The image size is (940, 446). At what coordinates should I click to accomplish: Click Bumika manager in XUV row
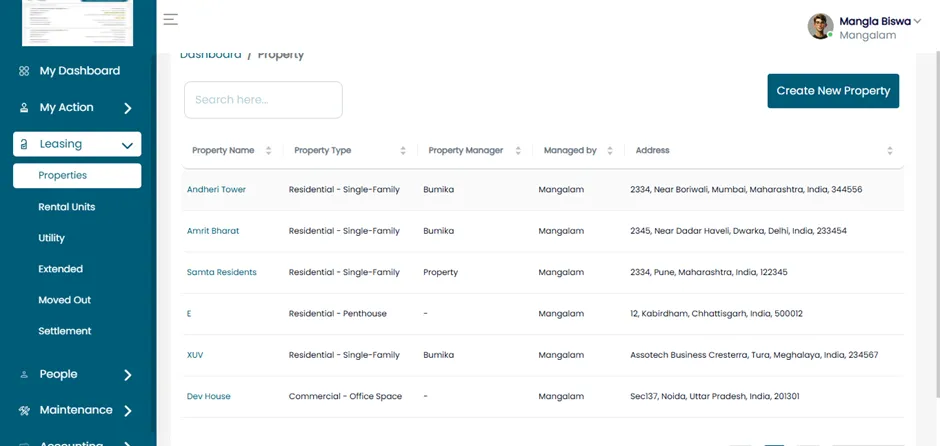click(x=438, y=355)
